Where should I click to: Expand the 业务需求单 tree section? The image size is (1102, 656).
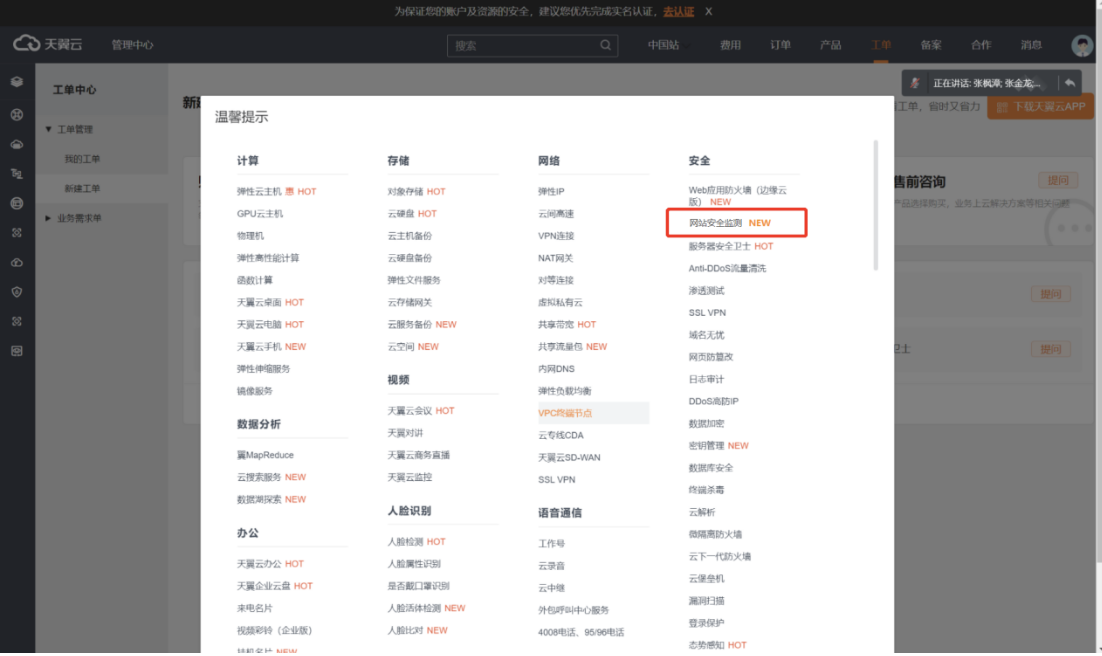click(x=49, y=218)
